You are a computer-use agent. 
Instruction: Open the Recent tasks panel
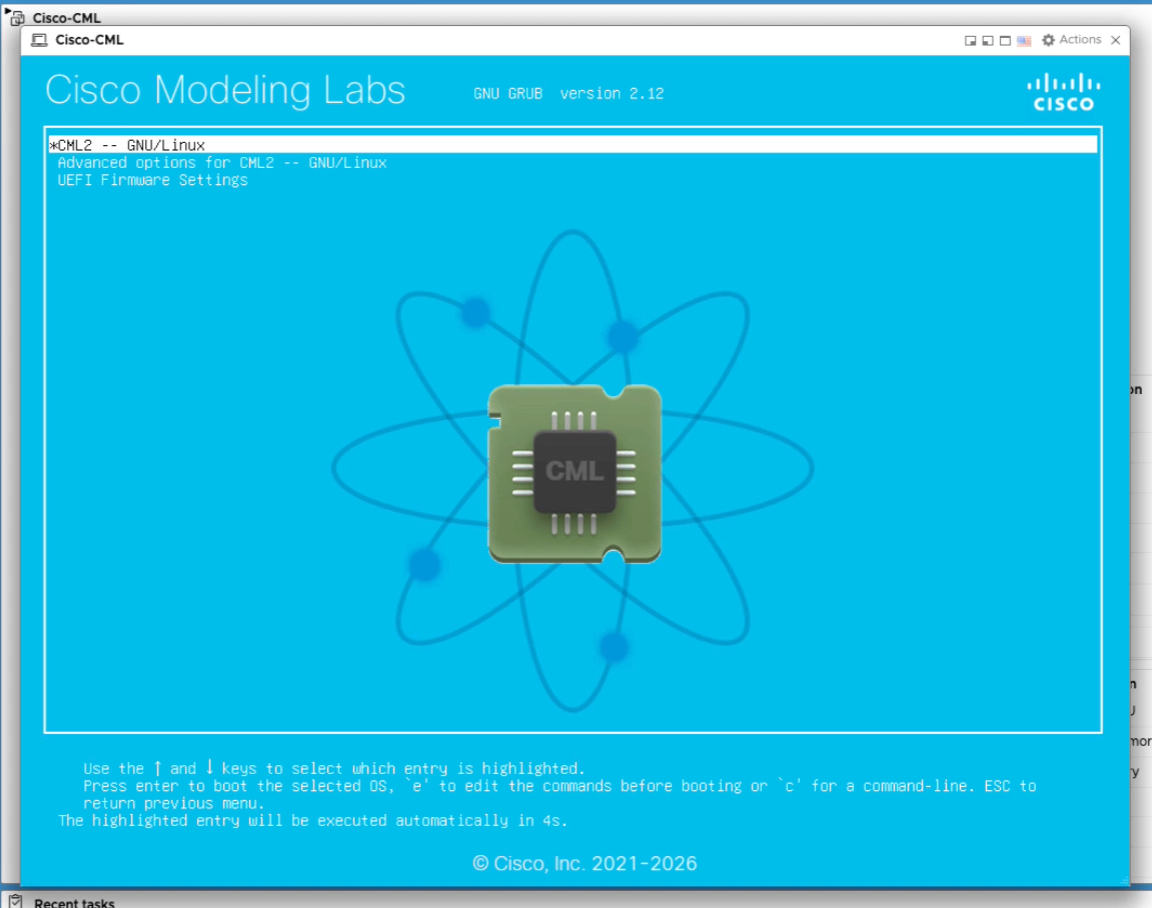tap(74, 903)
